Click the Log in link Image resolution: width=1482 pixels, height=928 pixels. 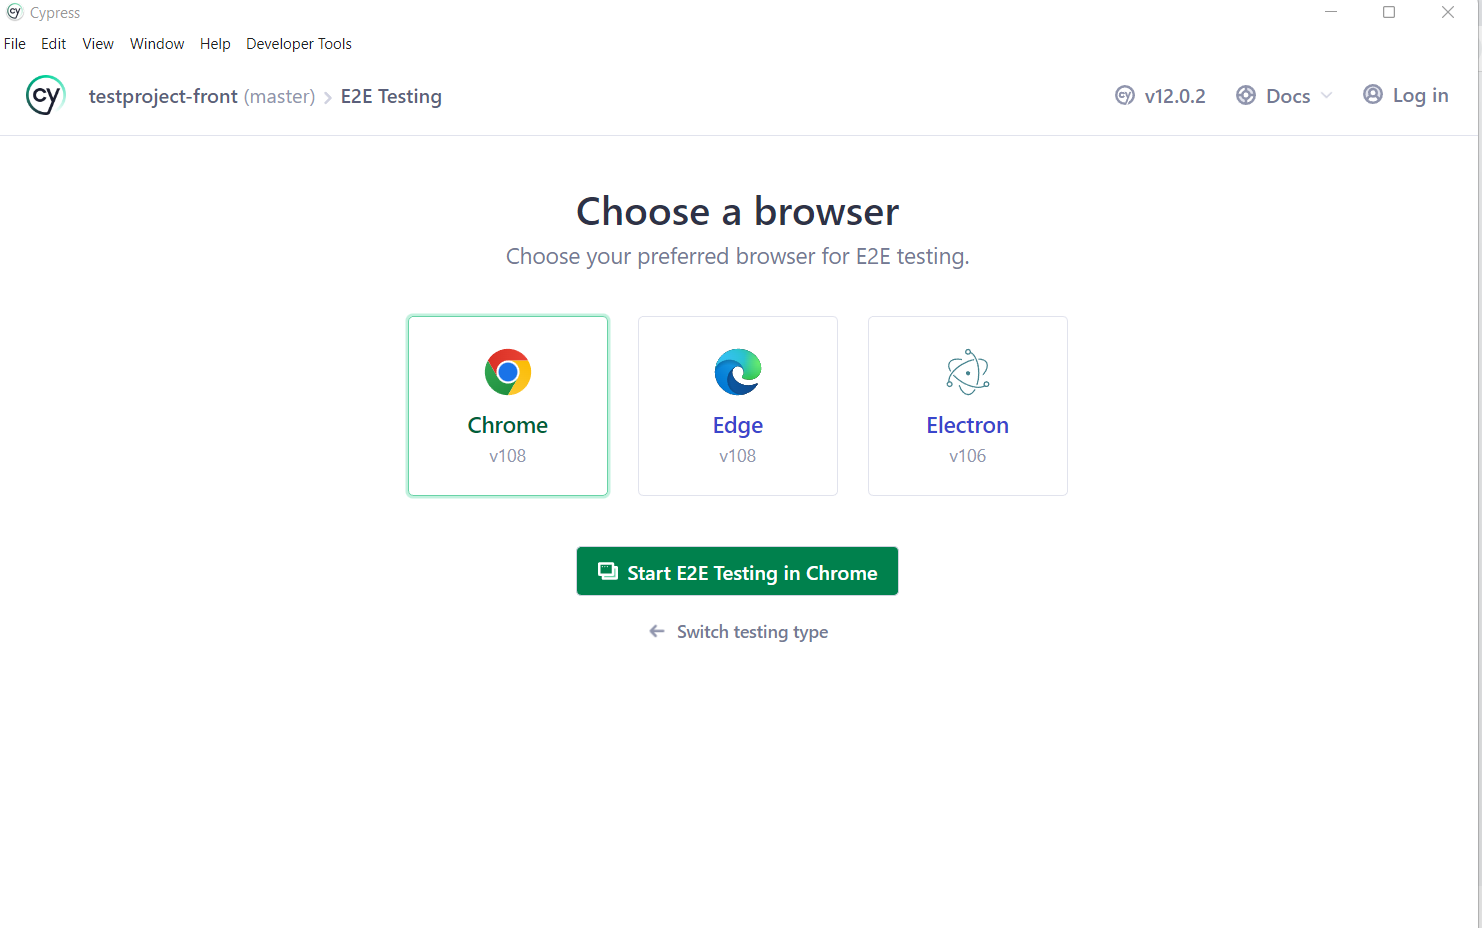(x=1420, y=94)
